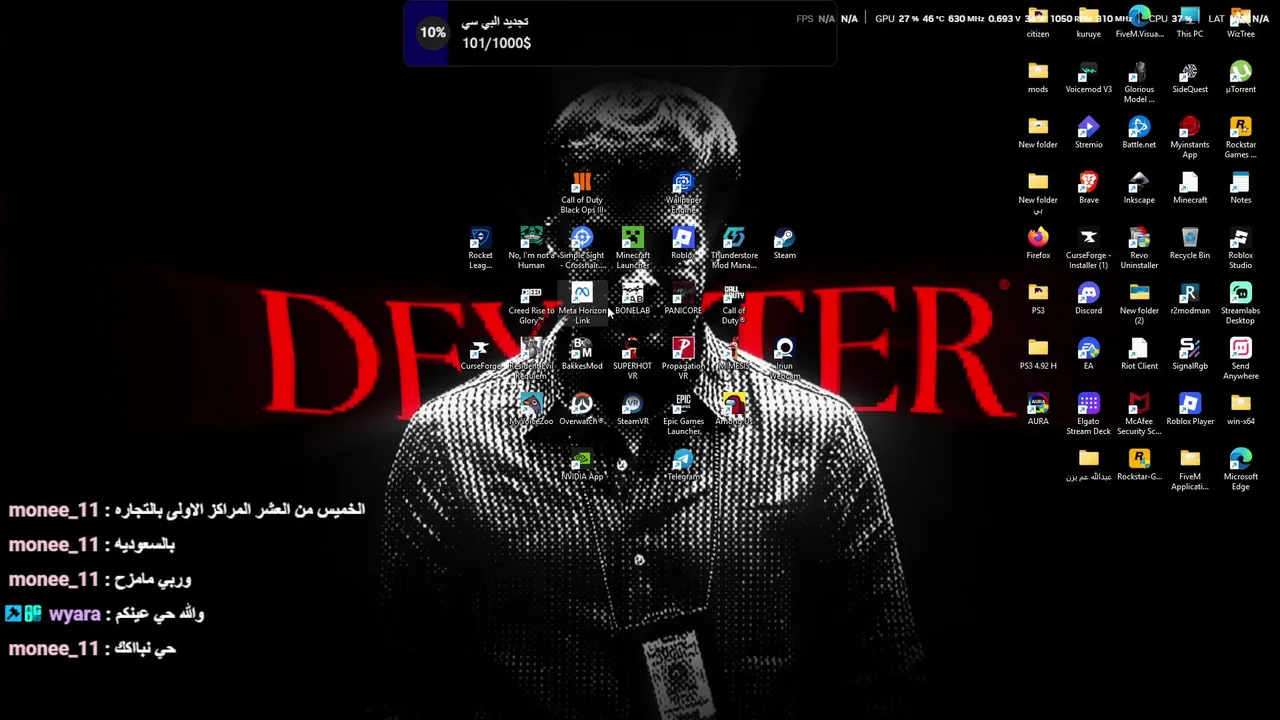Open No, I'm not a Human shortcut

(531, 248)
